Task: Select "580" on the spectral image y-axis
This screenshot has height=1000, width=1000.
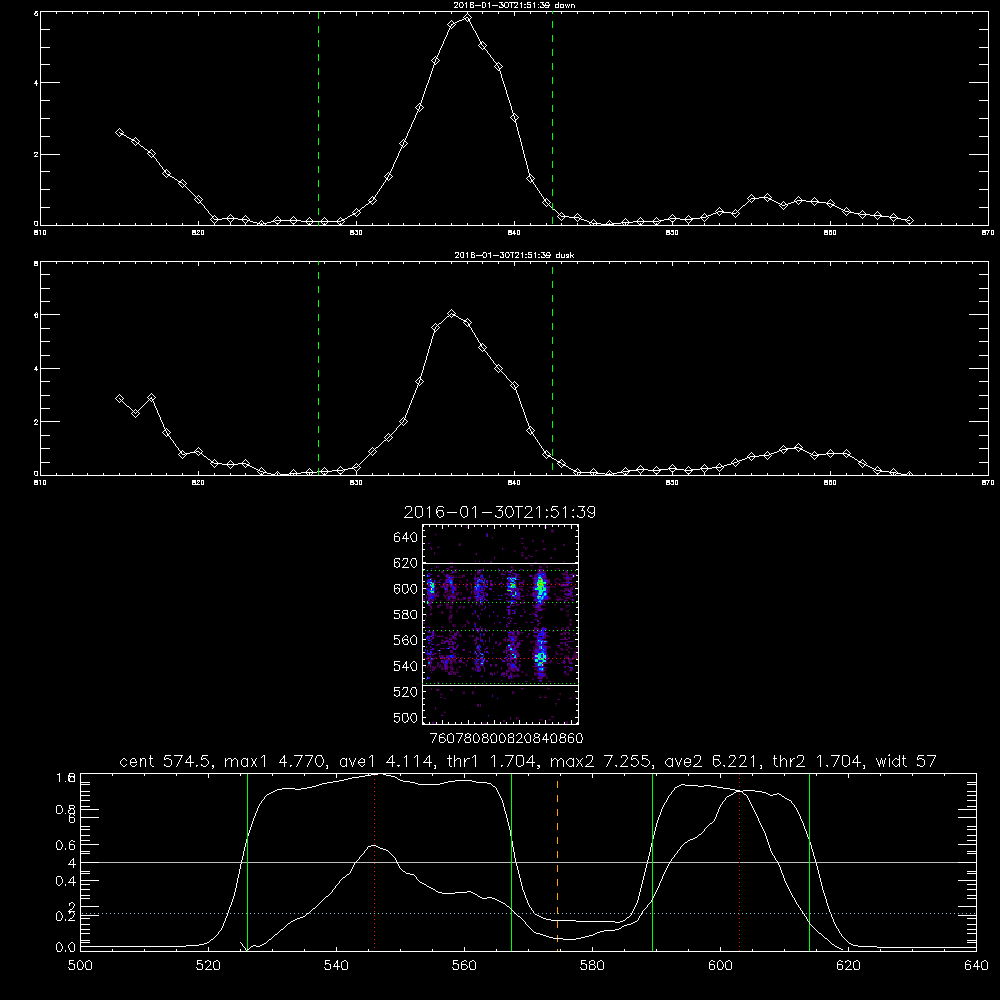Action: click(x=406, y=615)
